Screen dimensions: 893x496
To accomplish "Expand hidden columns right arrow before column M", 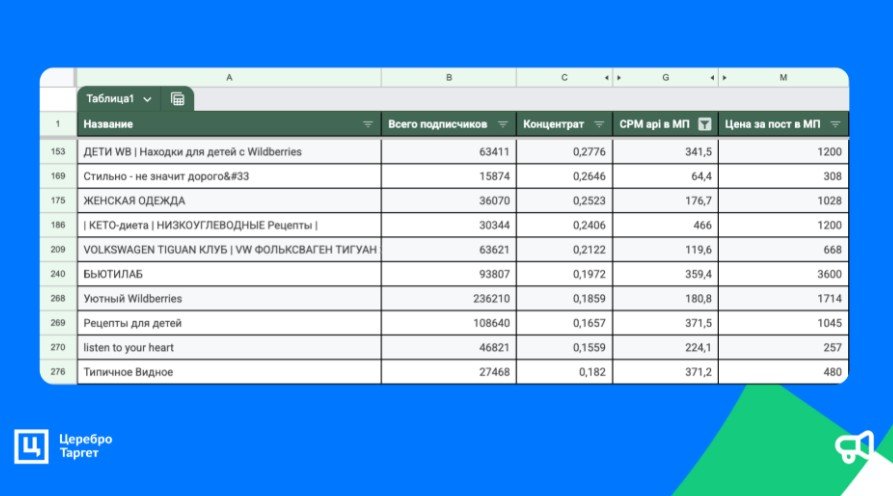I will (x=724, y=77).
